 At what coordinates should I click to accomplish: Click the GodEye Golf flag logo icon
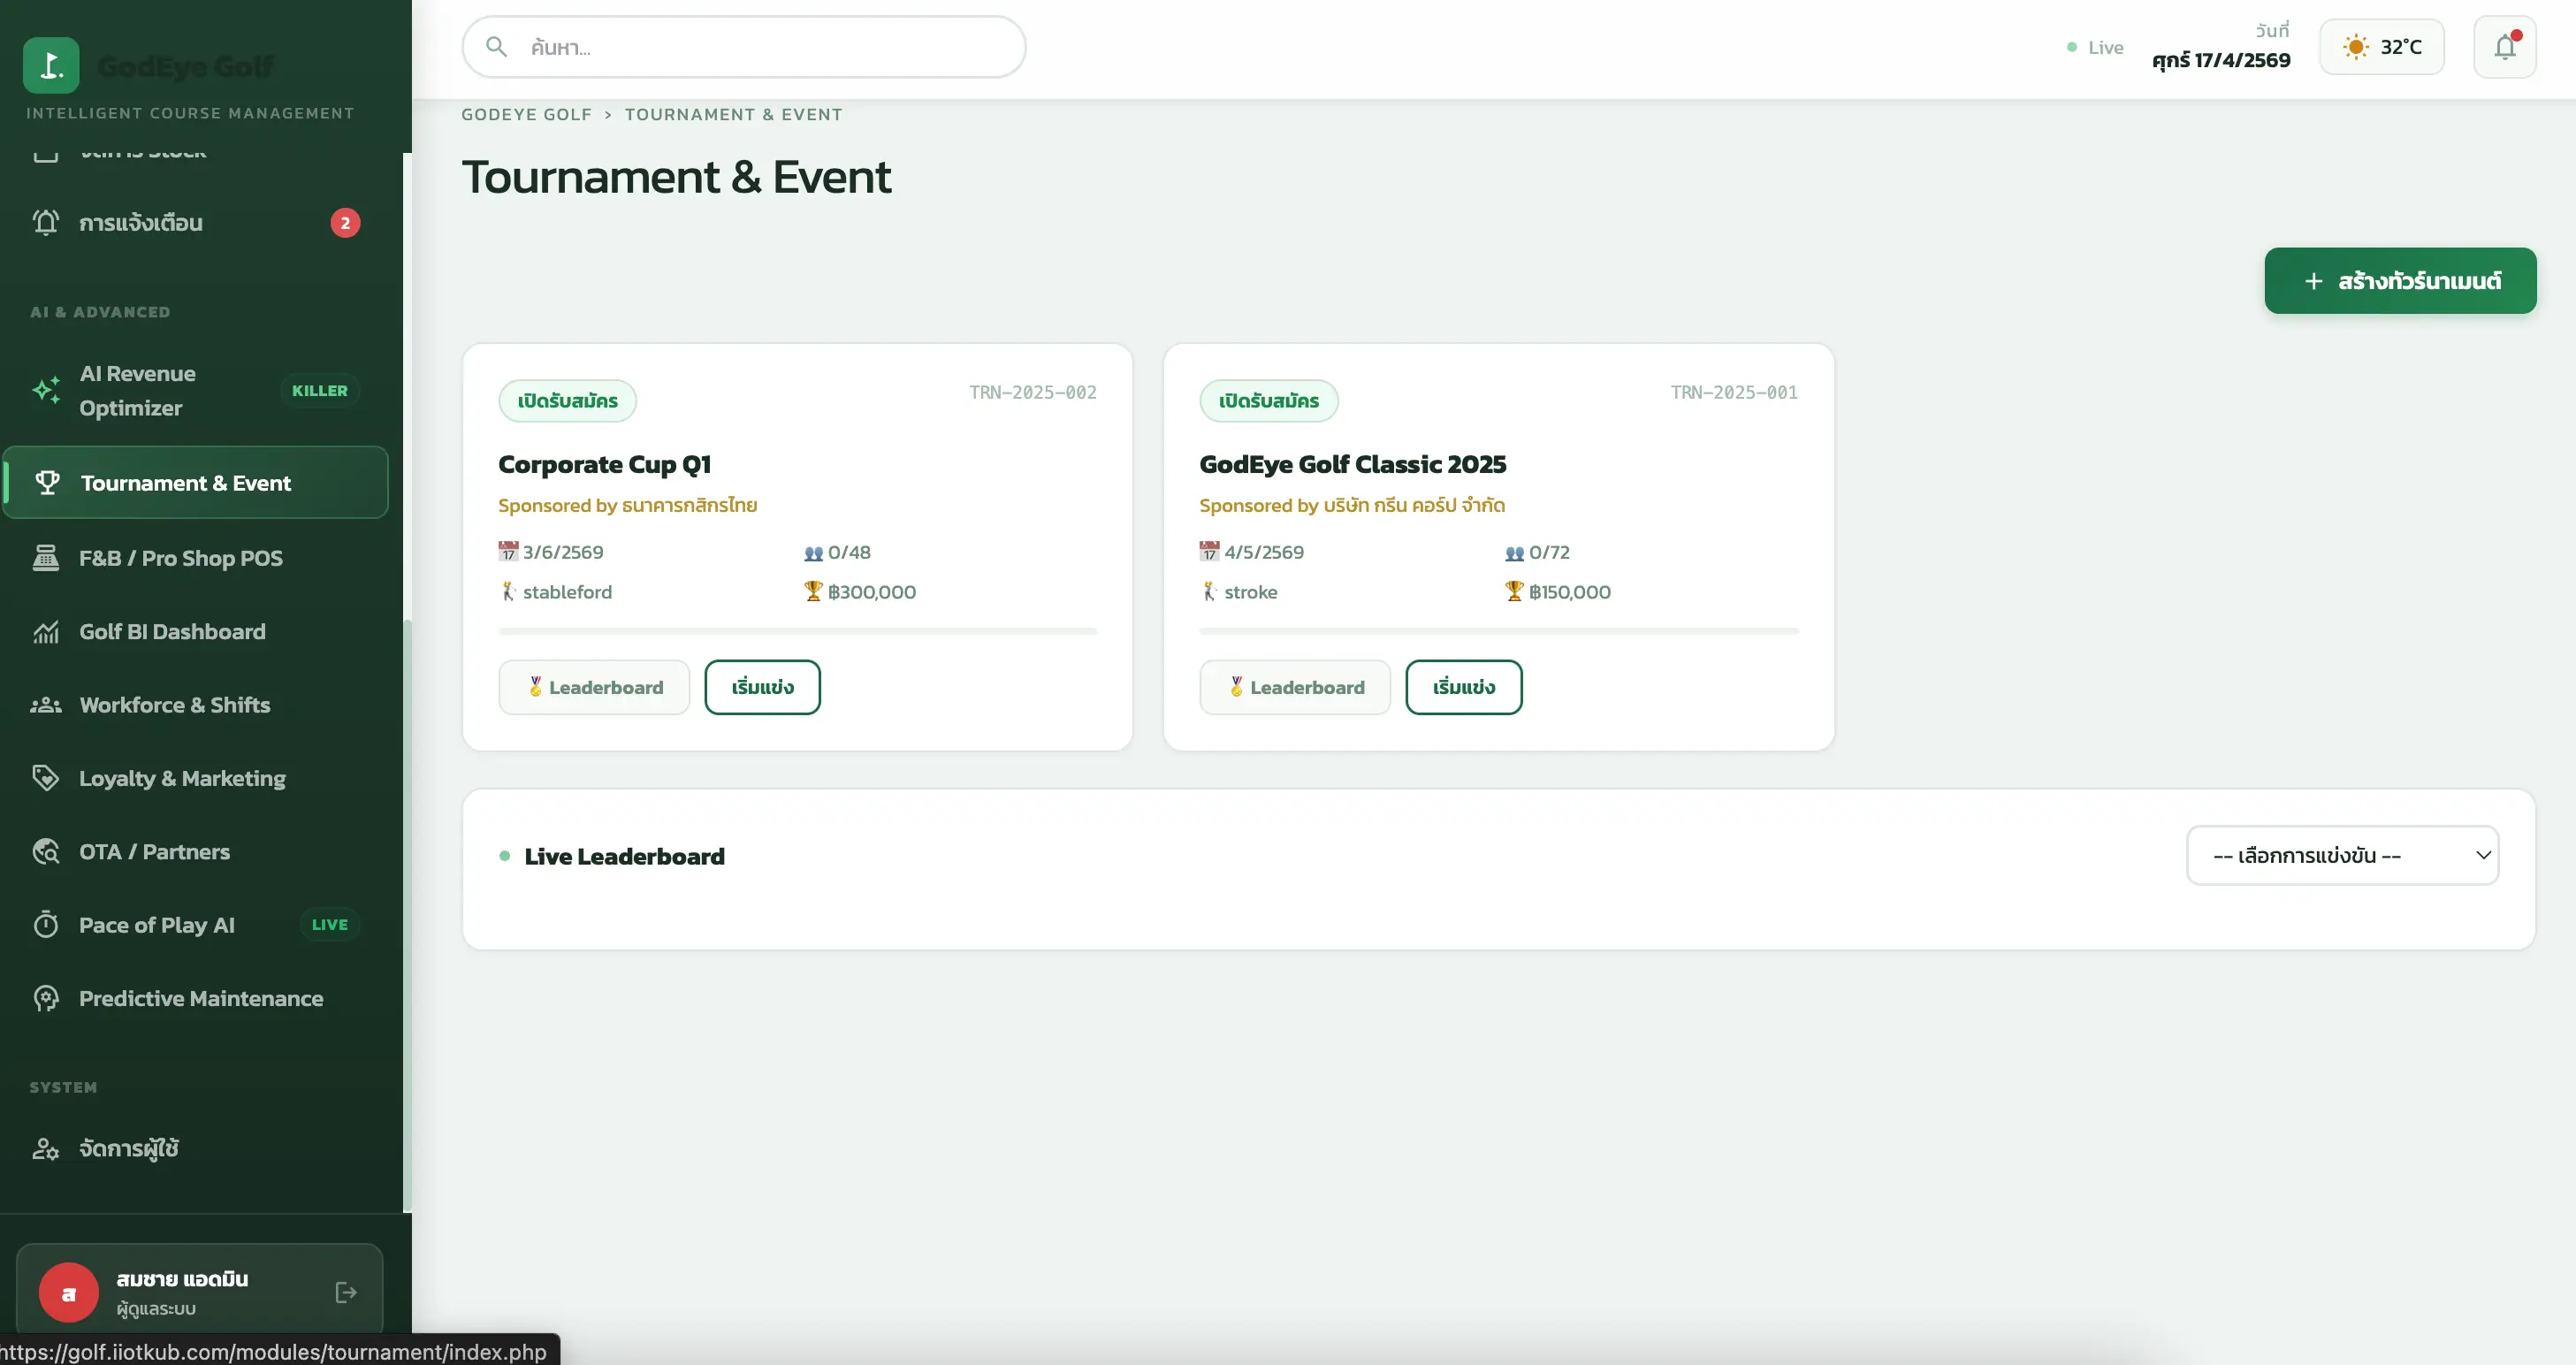[51, 65]
